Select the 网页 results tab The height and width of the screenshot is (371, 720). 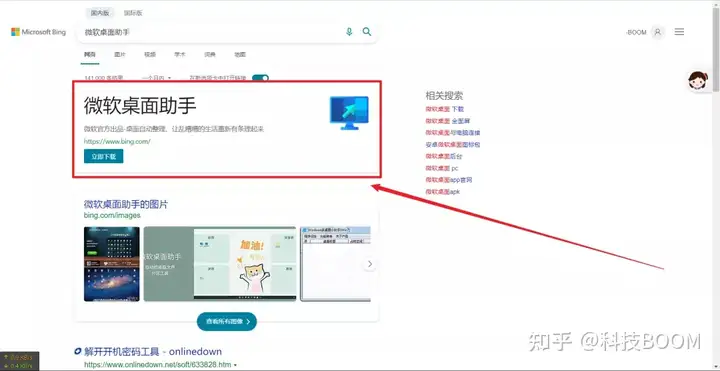90,55
